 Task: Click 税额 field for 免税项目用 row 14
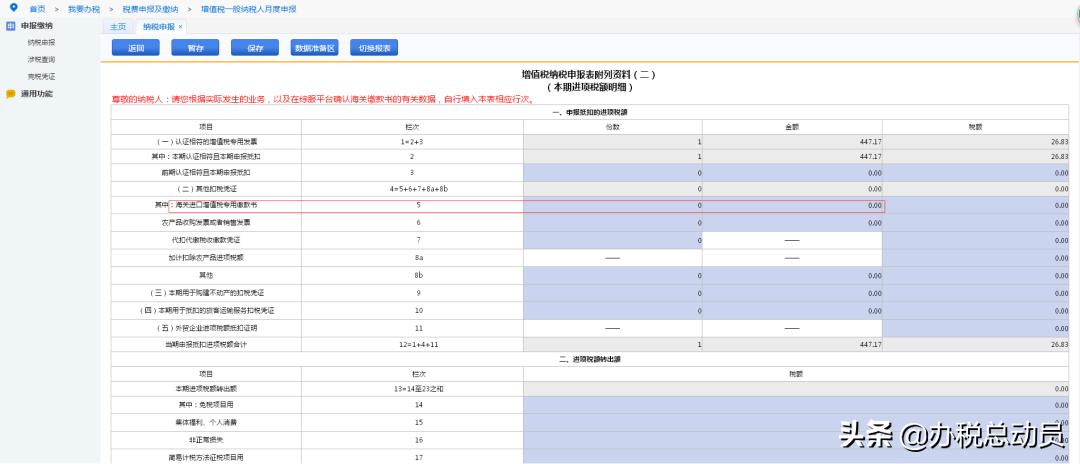point(796,405)
